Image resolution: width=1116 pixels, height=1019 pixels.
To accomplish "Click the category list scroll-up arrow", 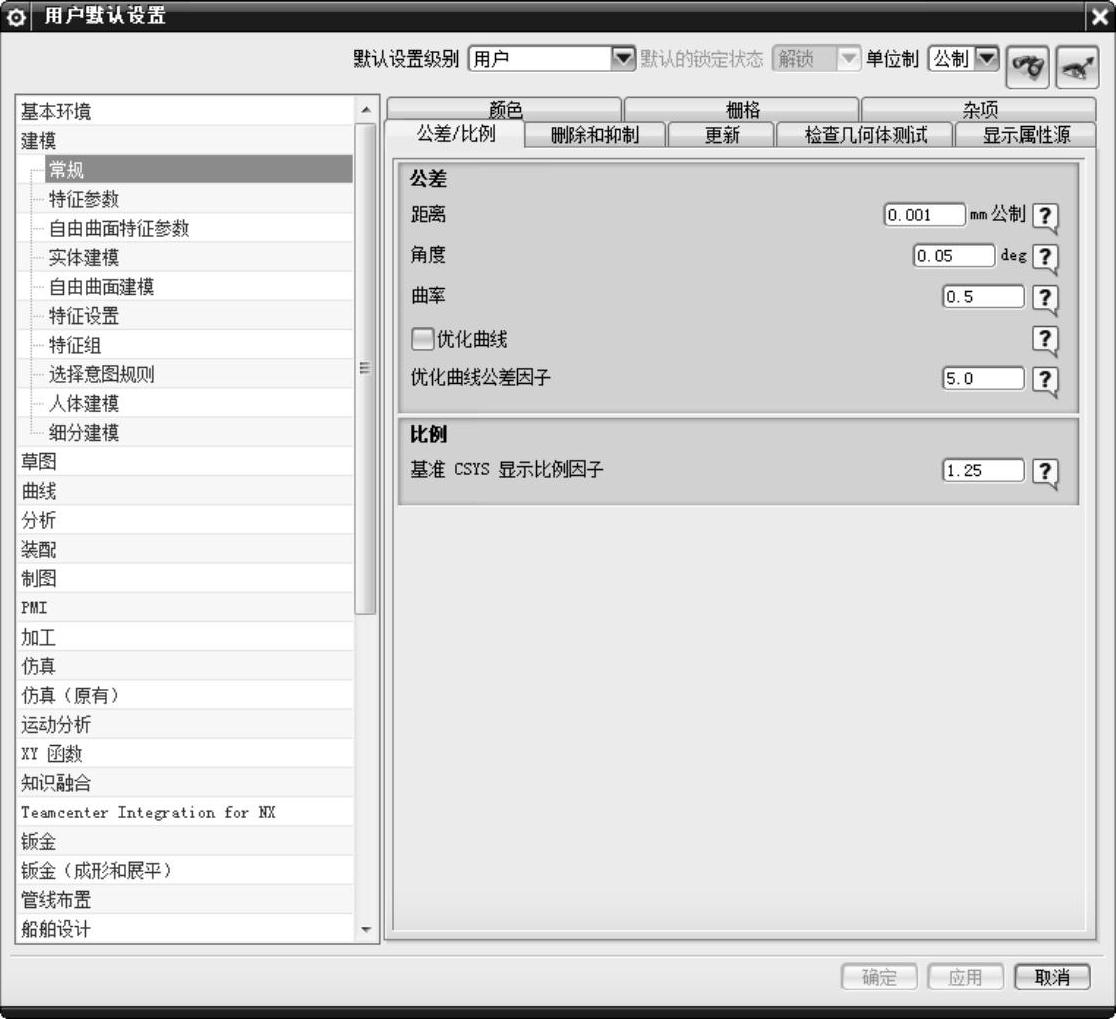I will point(366,110).
